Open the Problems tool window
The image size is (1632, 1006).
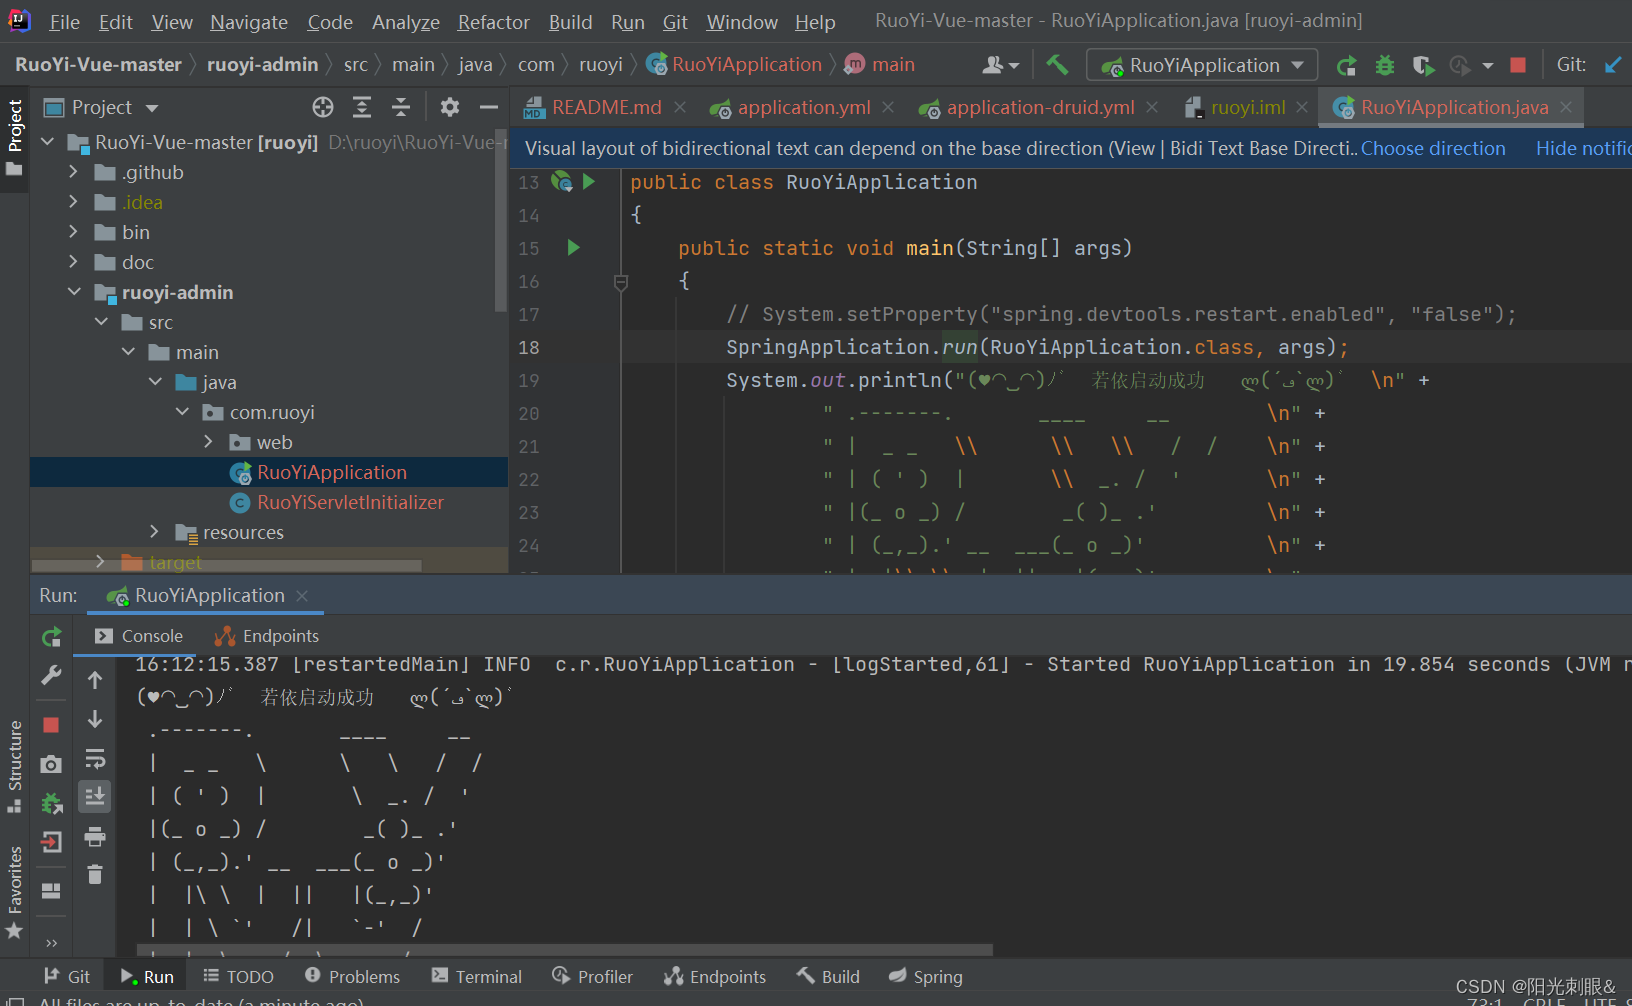pos(352,977)
